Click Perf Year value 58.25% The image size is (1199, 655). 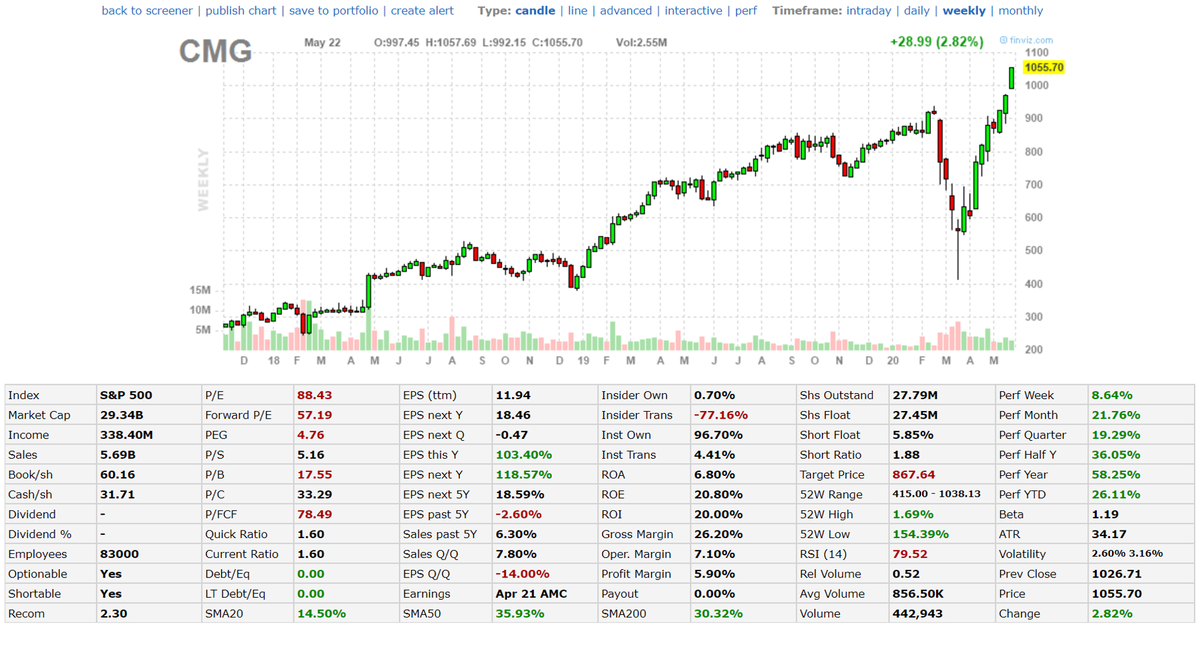click(1115, 475)
